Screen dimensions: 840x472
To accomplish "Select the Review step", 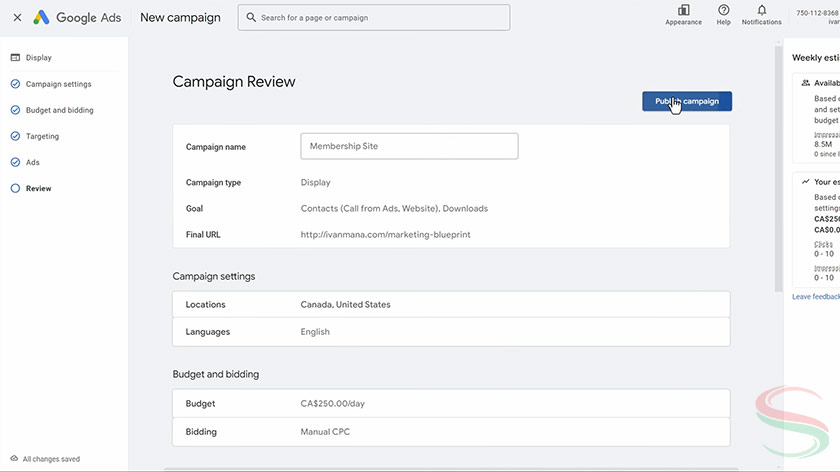I will pyautogui.click(x=38, y=188).
